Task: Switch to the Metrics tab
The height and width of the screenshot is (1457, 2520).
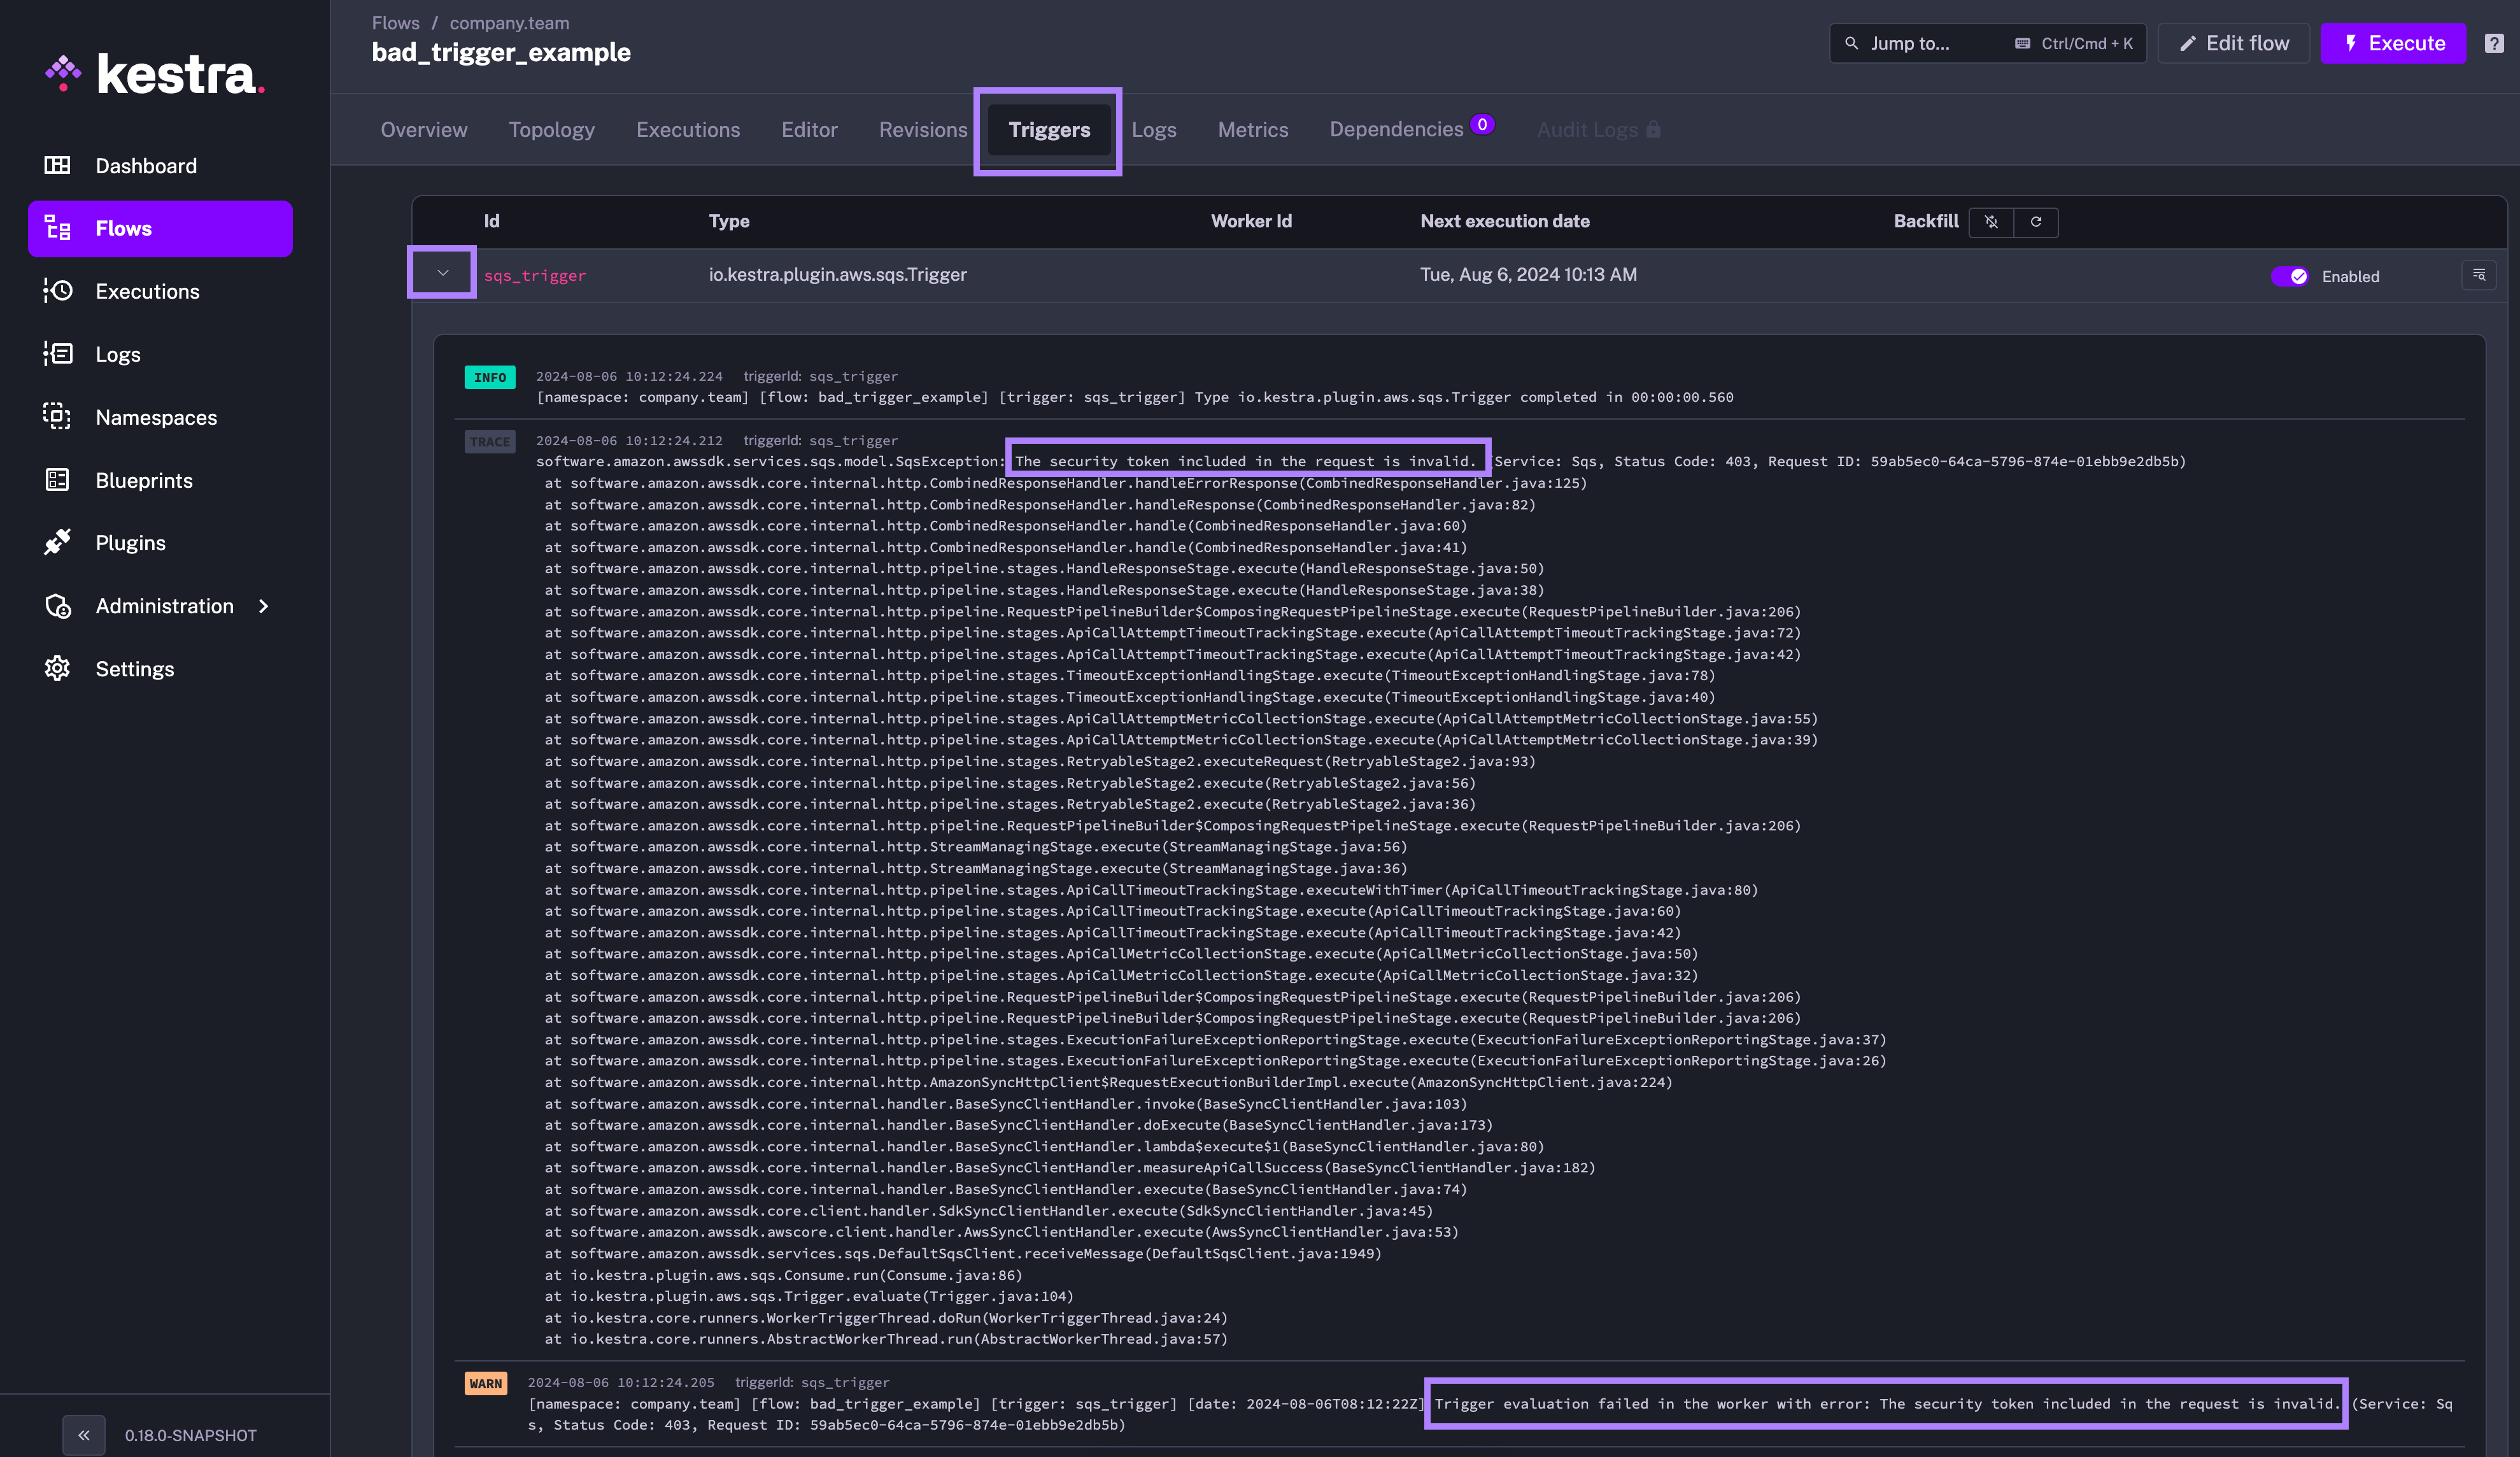Action: point(1252,130)
